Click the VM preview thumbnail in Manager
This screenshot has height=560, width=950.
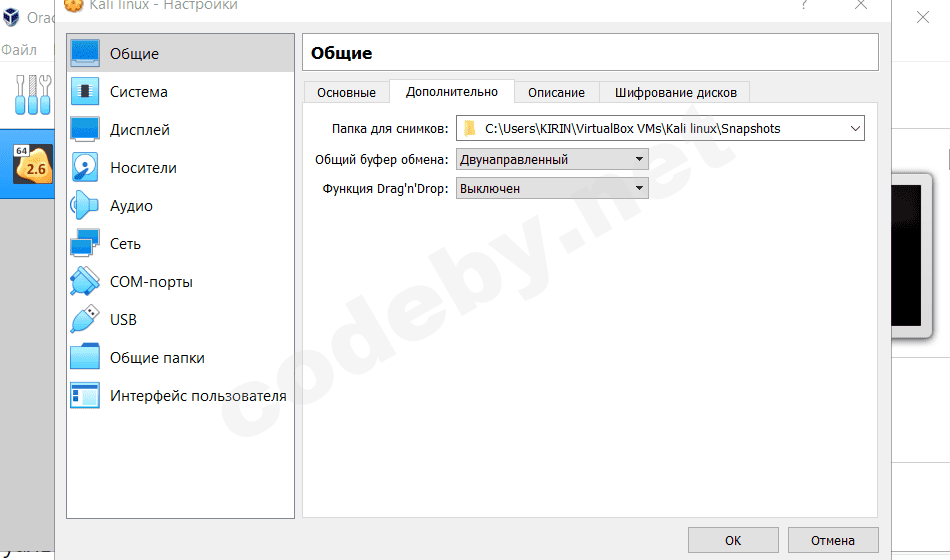tap(912, 255)
